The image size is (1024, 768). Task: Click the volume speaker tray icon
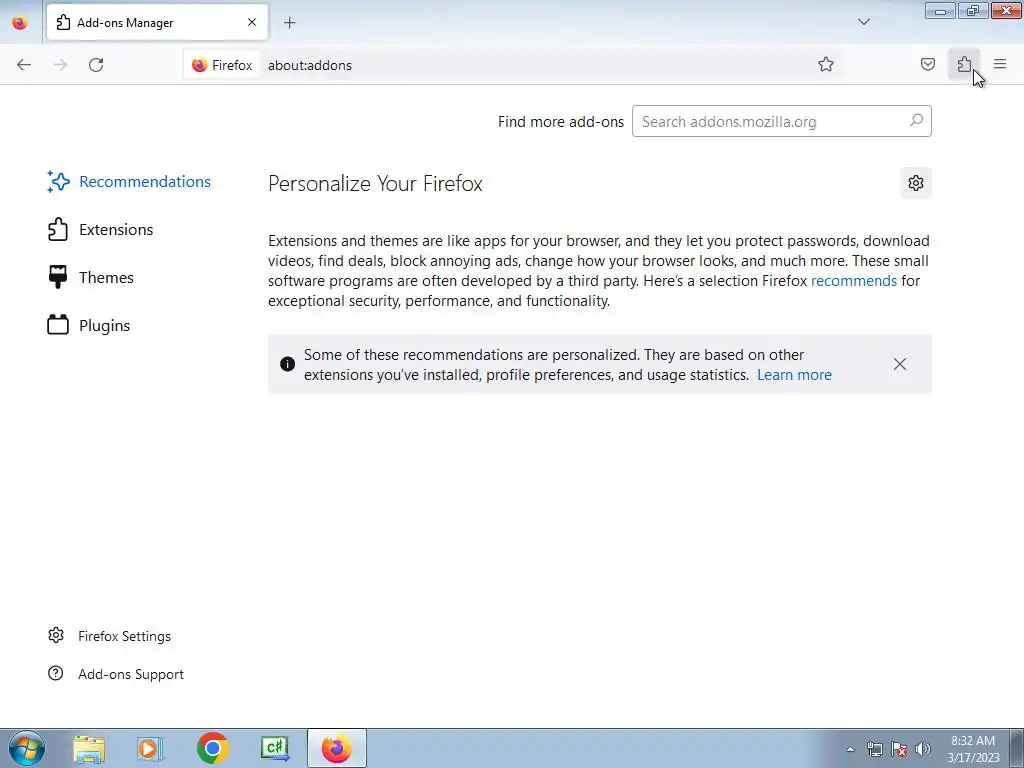[x=923, y=749]
